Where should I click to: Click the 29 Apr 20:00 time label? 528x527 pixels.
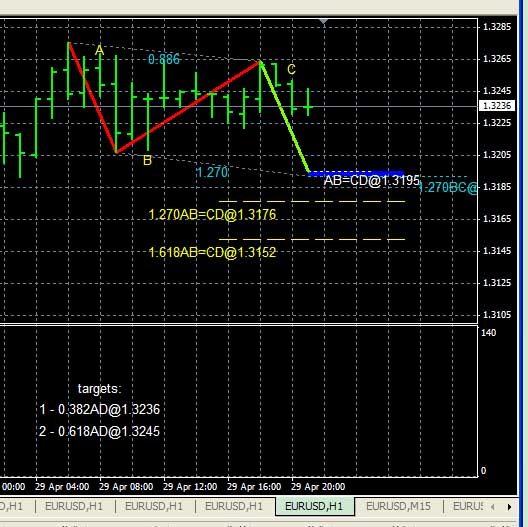pos(318,487)
